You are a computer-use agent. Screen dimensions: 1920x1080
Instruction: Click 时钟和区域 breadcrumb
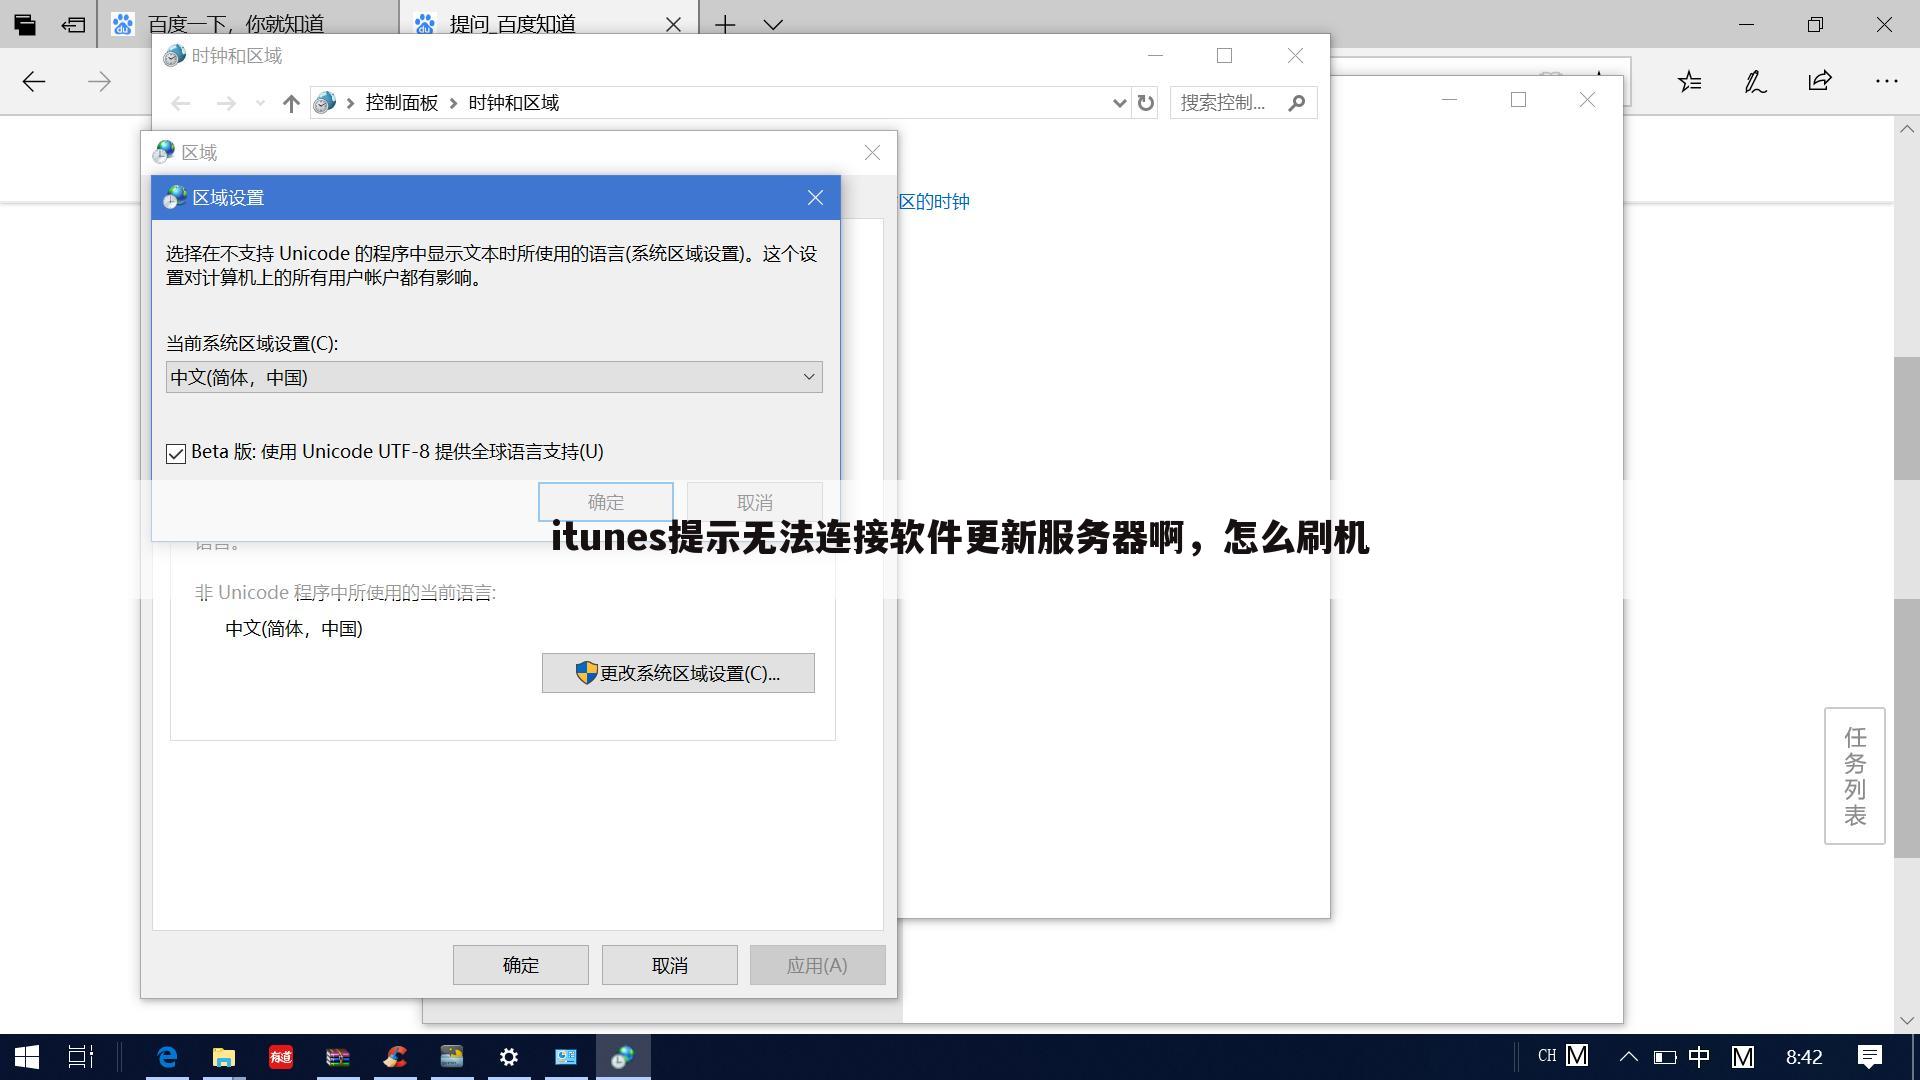(x=514, y=103)
